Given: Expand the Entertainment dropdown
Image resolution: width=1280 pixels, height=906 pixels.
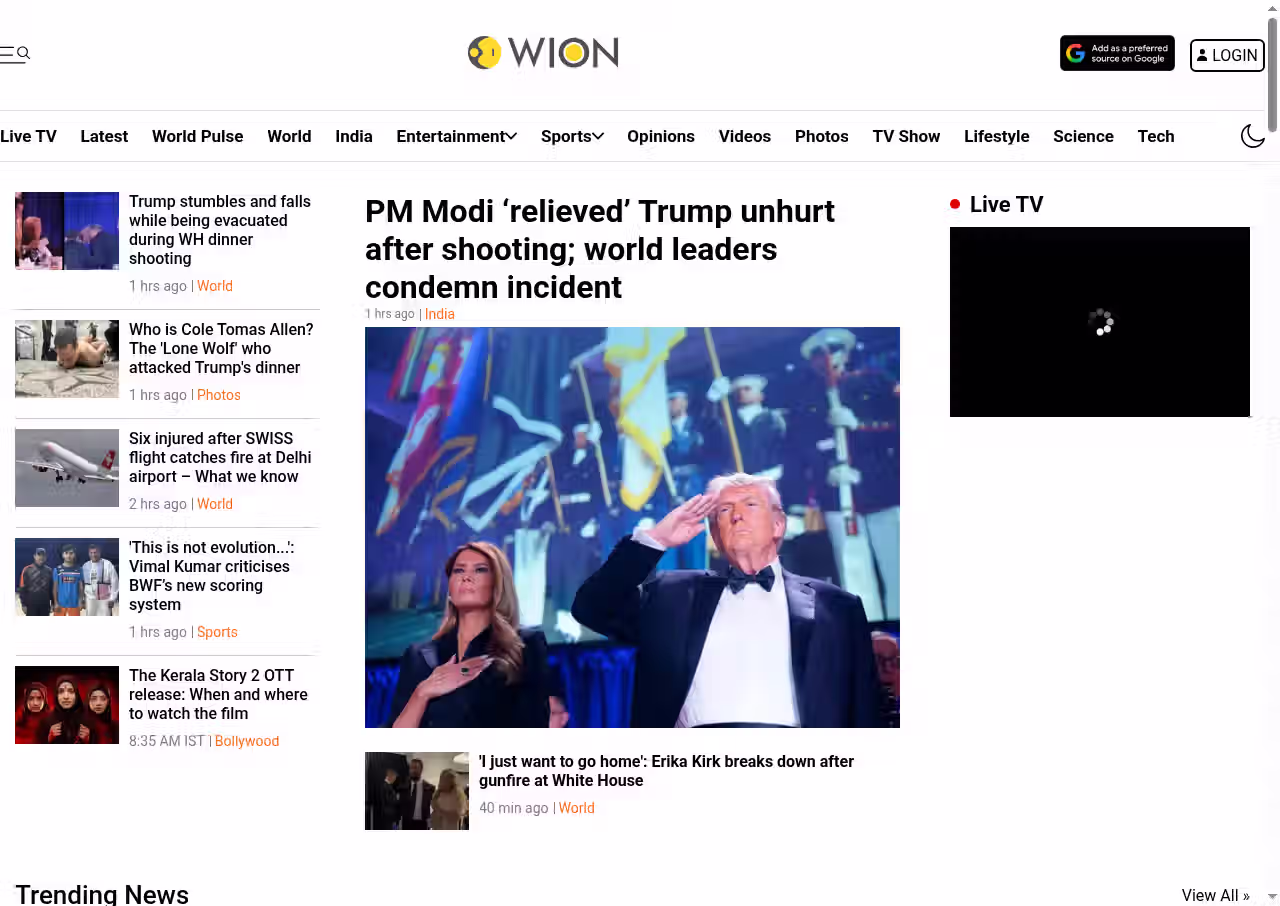Looking at the screenshot, I should 456,136.
